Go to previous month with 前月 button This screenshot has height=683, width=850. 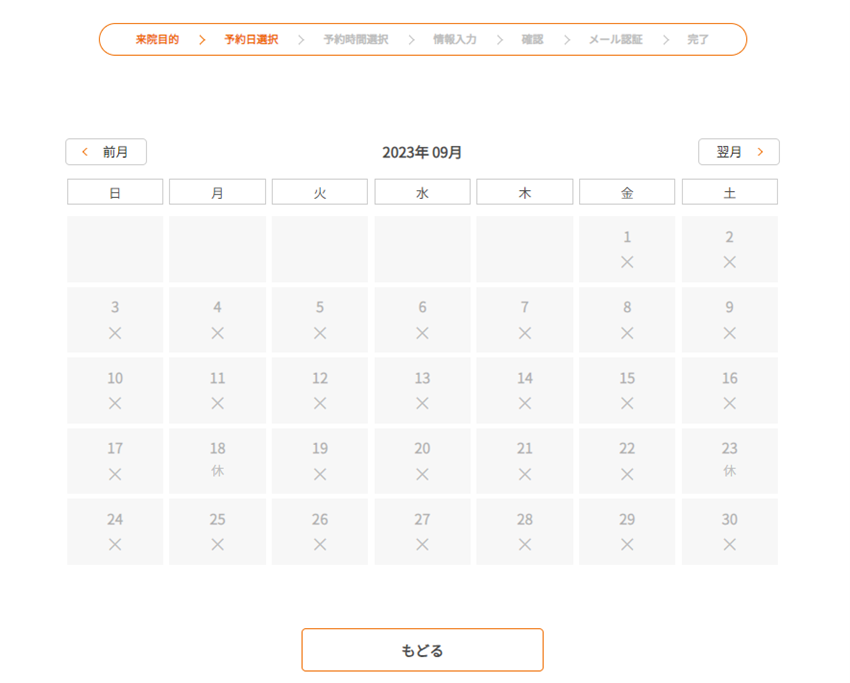(x=106, y=152)
